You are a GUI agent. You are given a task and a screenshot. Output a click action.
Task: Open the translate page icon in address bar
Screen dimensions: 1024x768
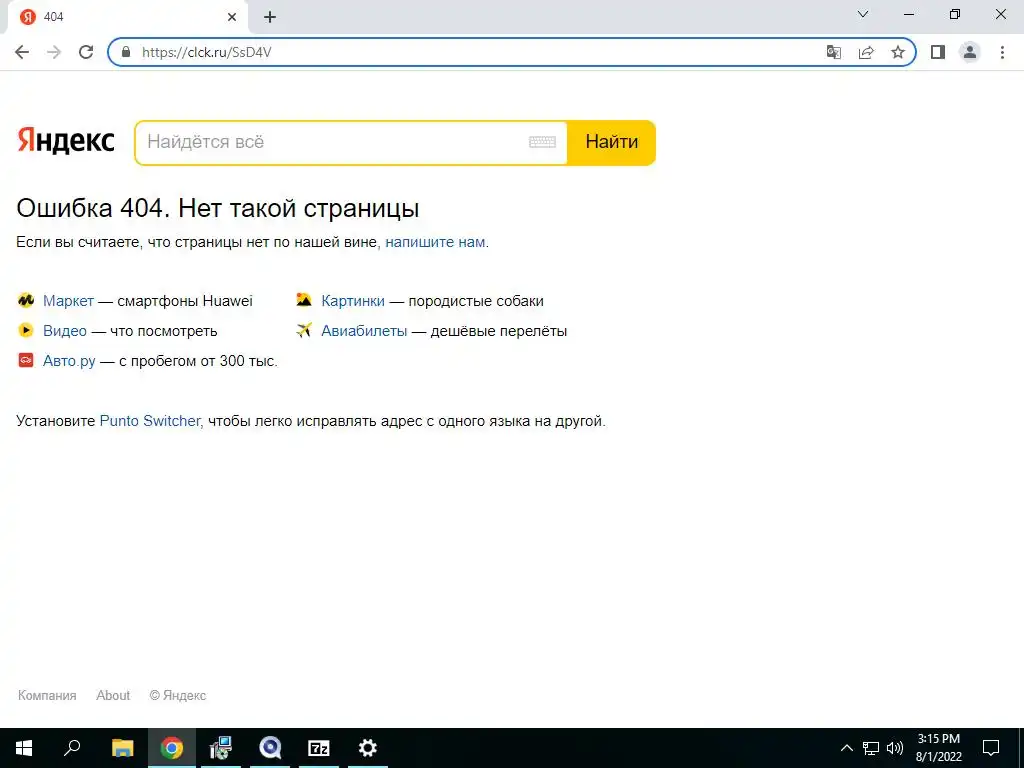tap(834, 52)
